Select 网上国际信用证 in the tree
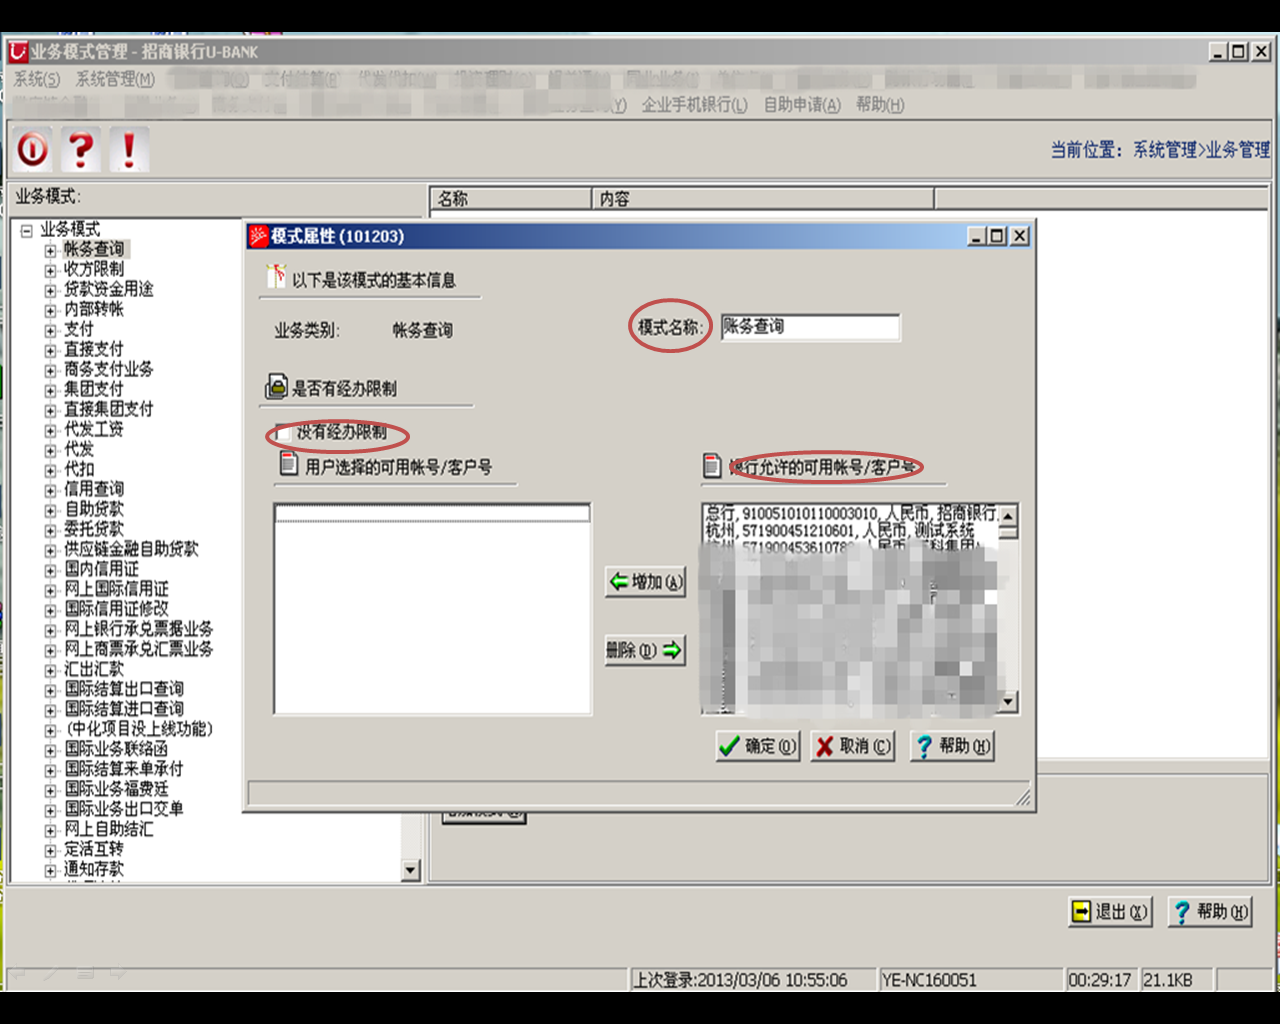 pos(116,589)
